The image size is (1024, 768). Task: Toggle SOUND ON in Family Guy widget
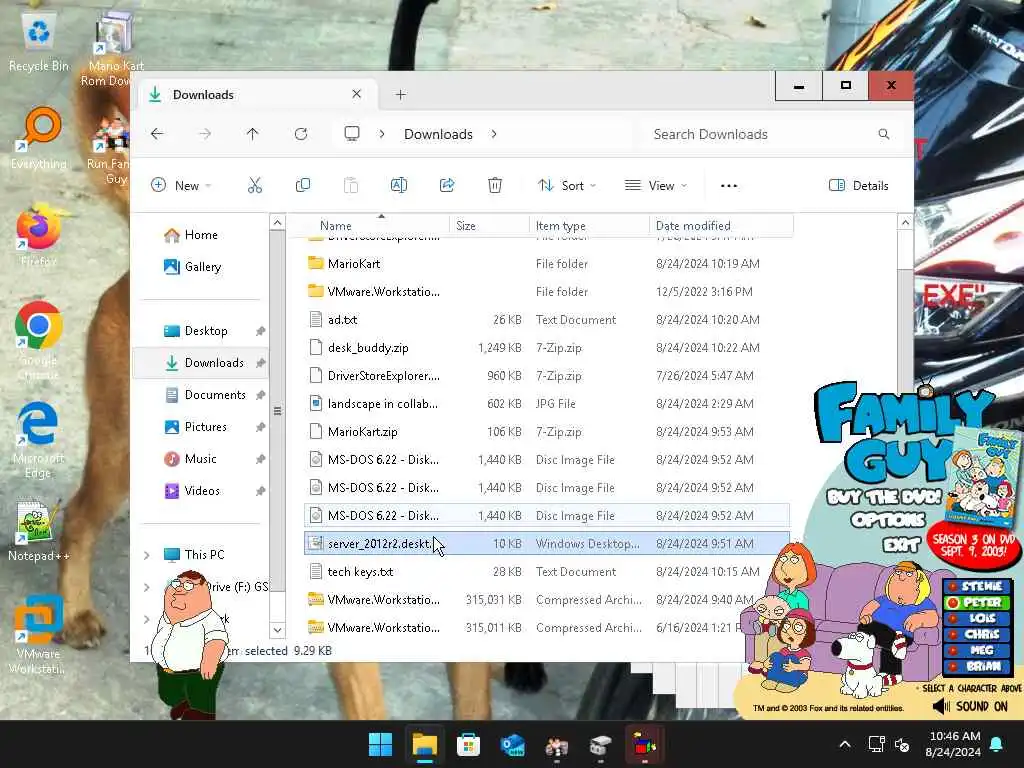click(970, 707)
